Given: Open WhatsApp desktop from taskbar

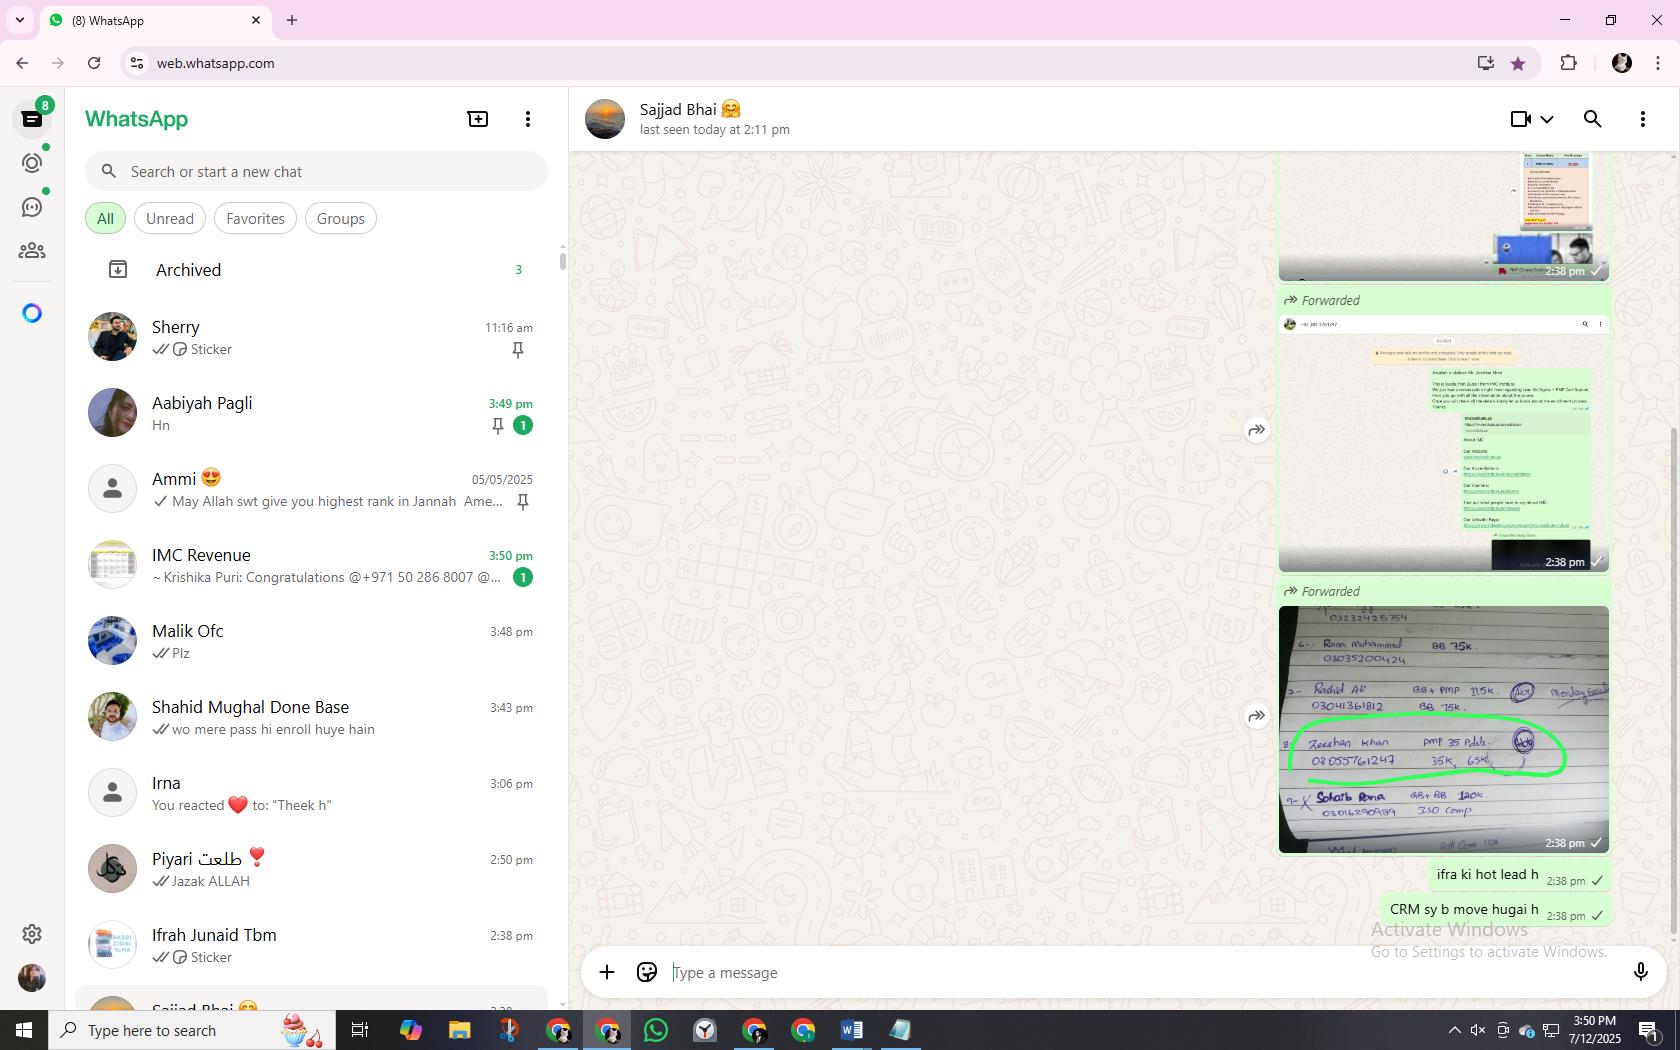Looking at the screenshot, I should pyautogui.click(x=656, y=1030).
